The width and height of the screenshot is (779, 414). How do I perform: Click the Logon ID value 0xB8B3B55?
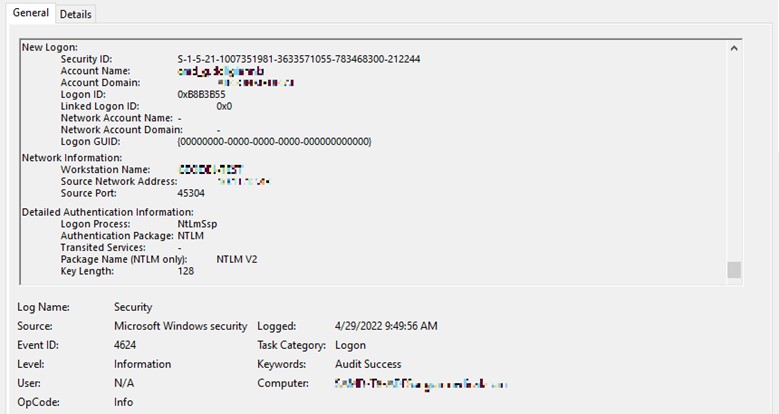pos(204,94)
